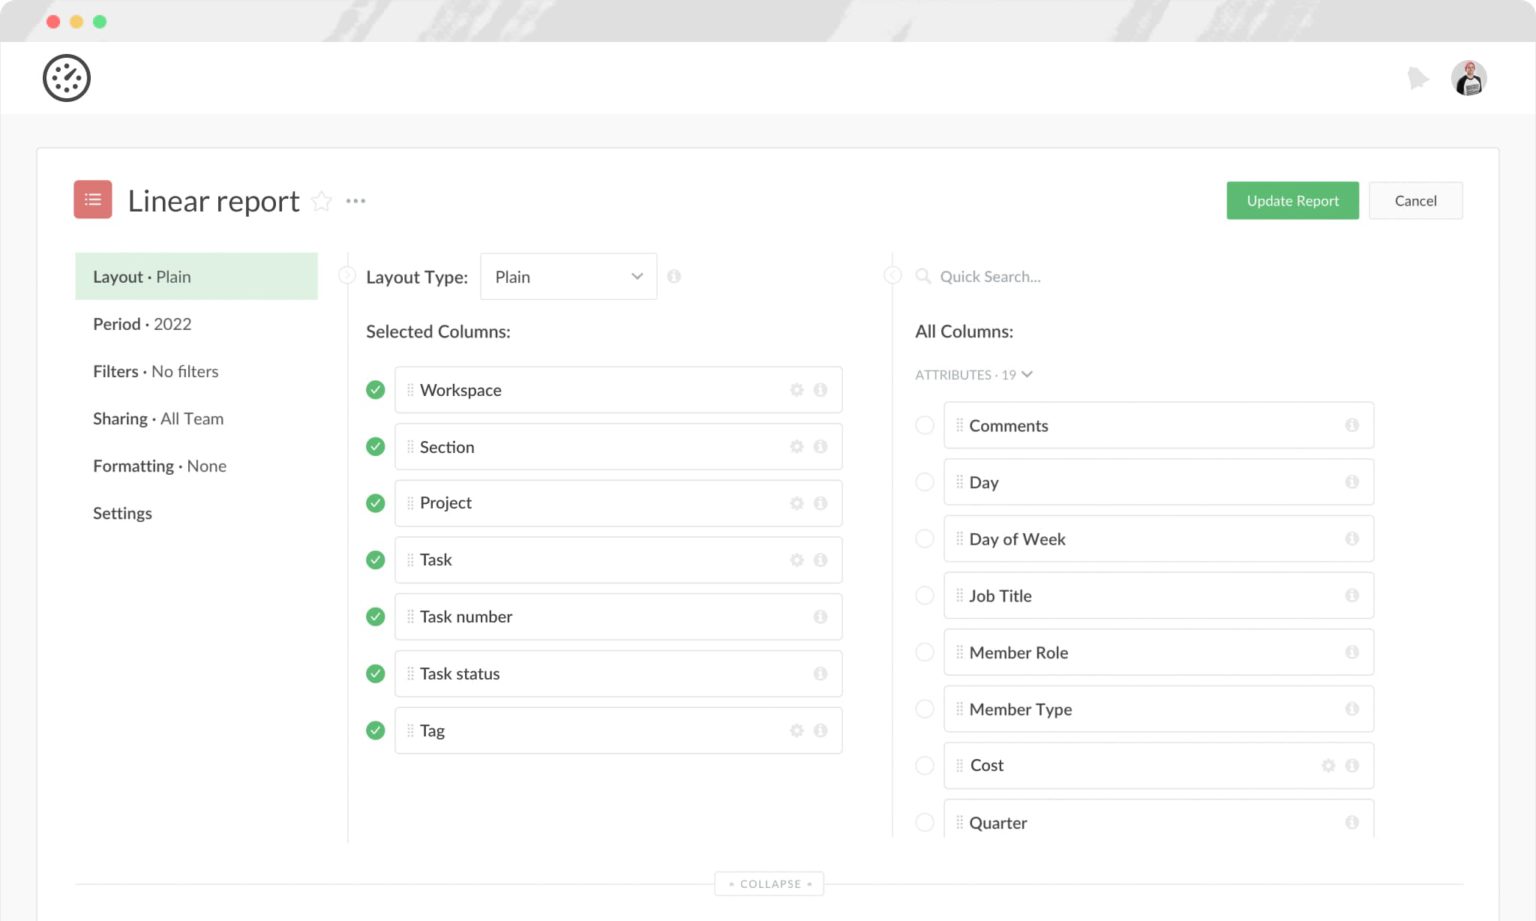The height and width of the screenshot is (921, 1536).
Task: Switch to the Period 2022 section
Action: click(x=141, y=324)
